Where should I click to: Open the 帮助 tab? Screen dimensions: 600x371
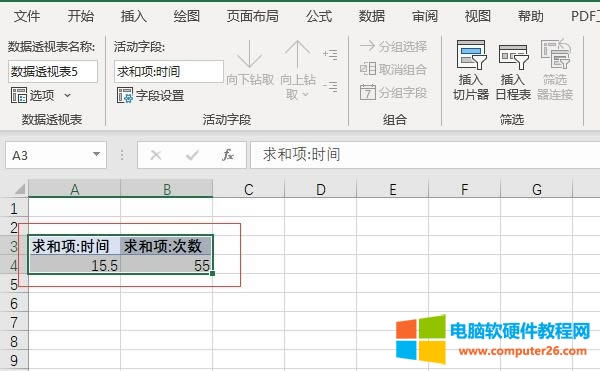(530, 16)
